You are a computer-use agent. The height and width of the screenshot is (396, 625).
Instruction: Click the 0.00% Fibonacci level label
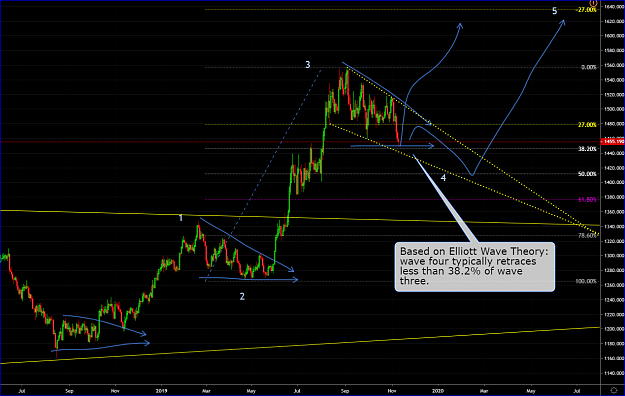[x=589, y=67]
